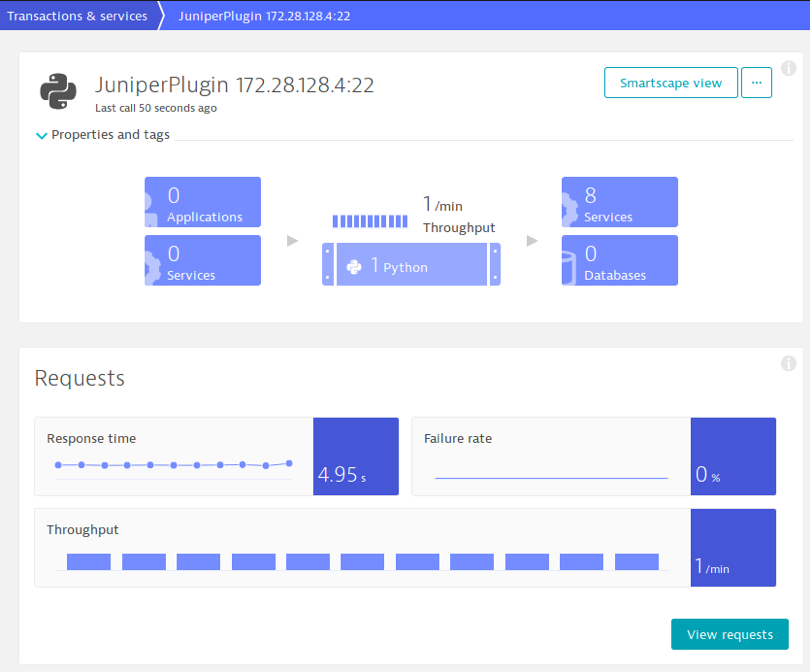This screenshot has height=672, width=810.
Task: Select the 1 Python process tile
Action: (411, 264)
